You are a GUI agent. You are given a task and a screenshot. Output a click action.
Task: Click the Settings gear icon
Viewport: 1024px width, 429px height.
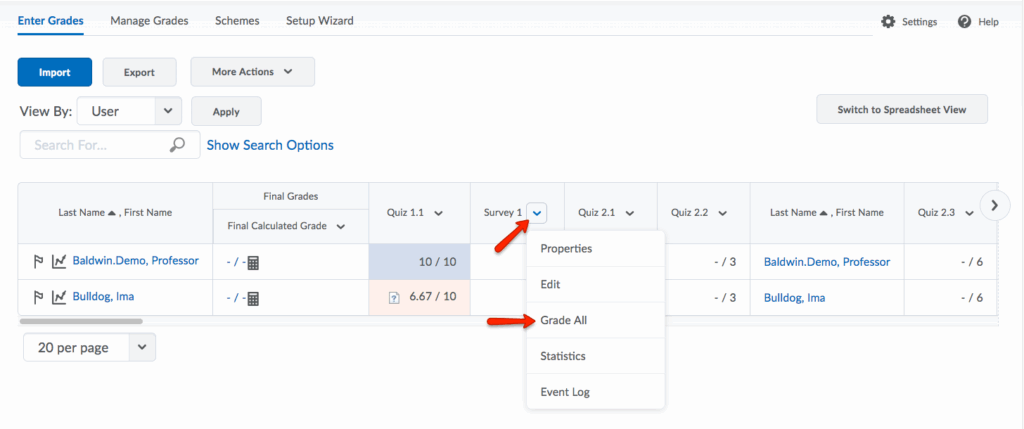[887, 22]
